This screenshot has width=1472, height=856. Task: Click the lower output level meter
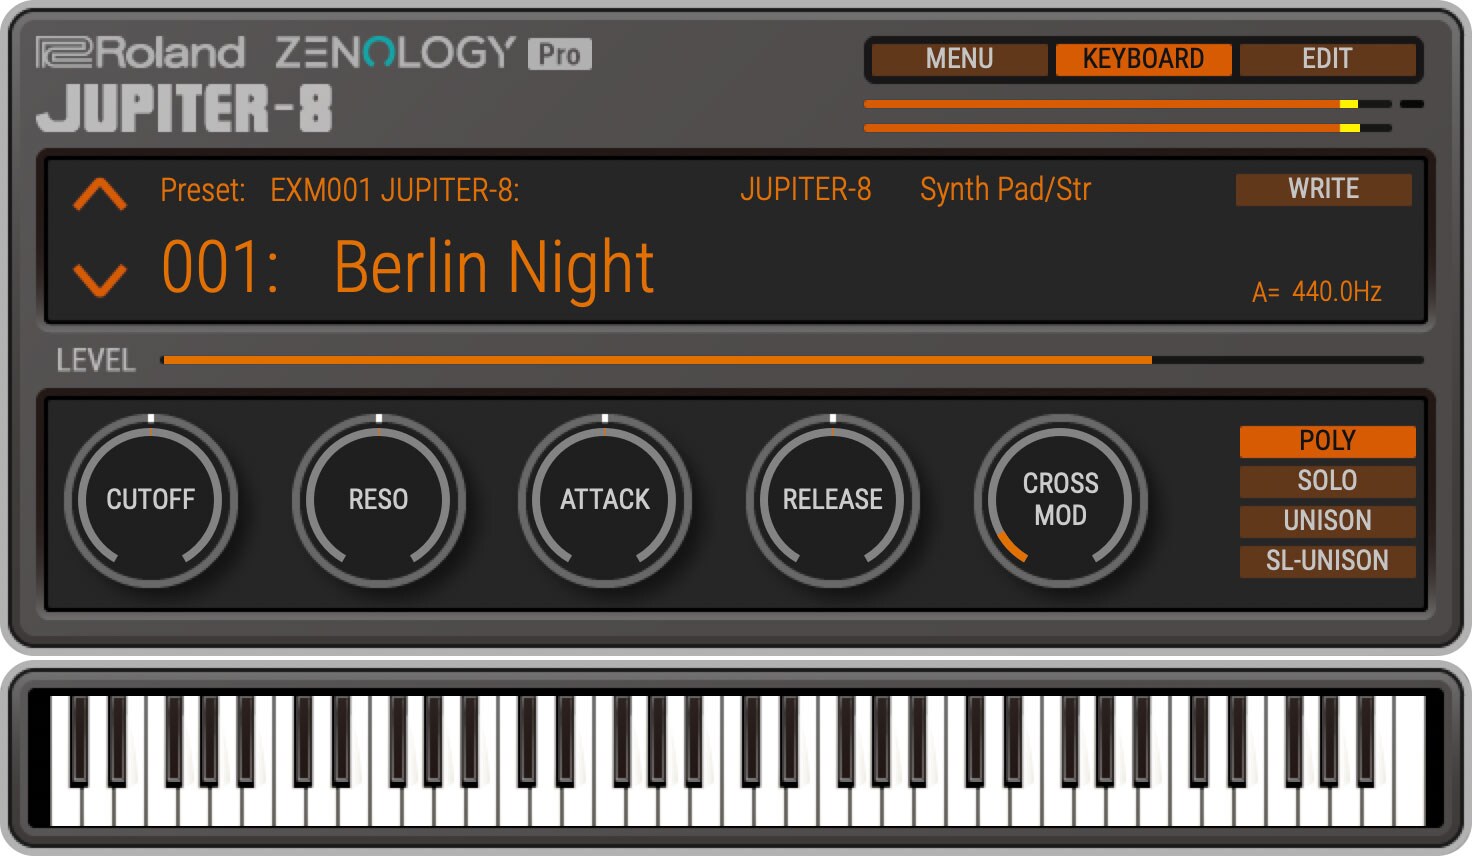click(x=1127, y=128)
